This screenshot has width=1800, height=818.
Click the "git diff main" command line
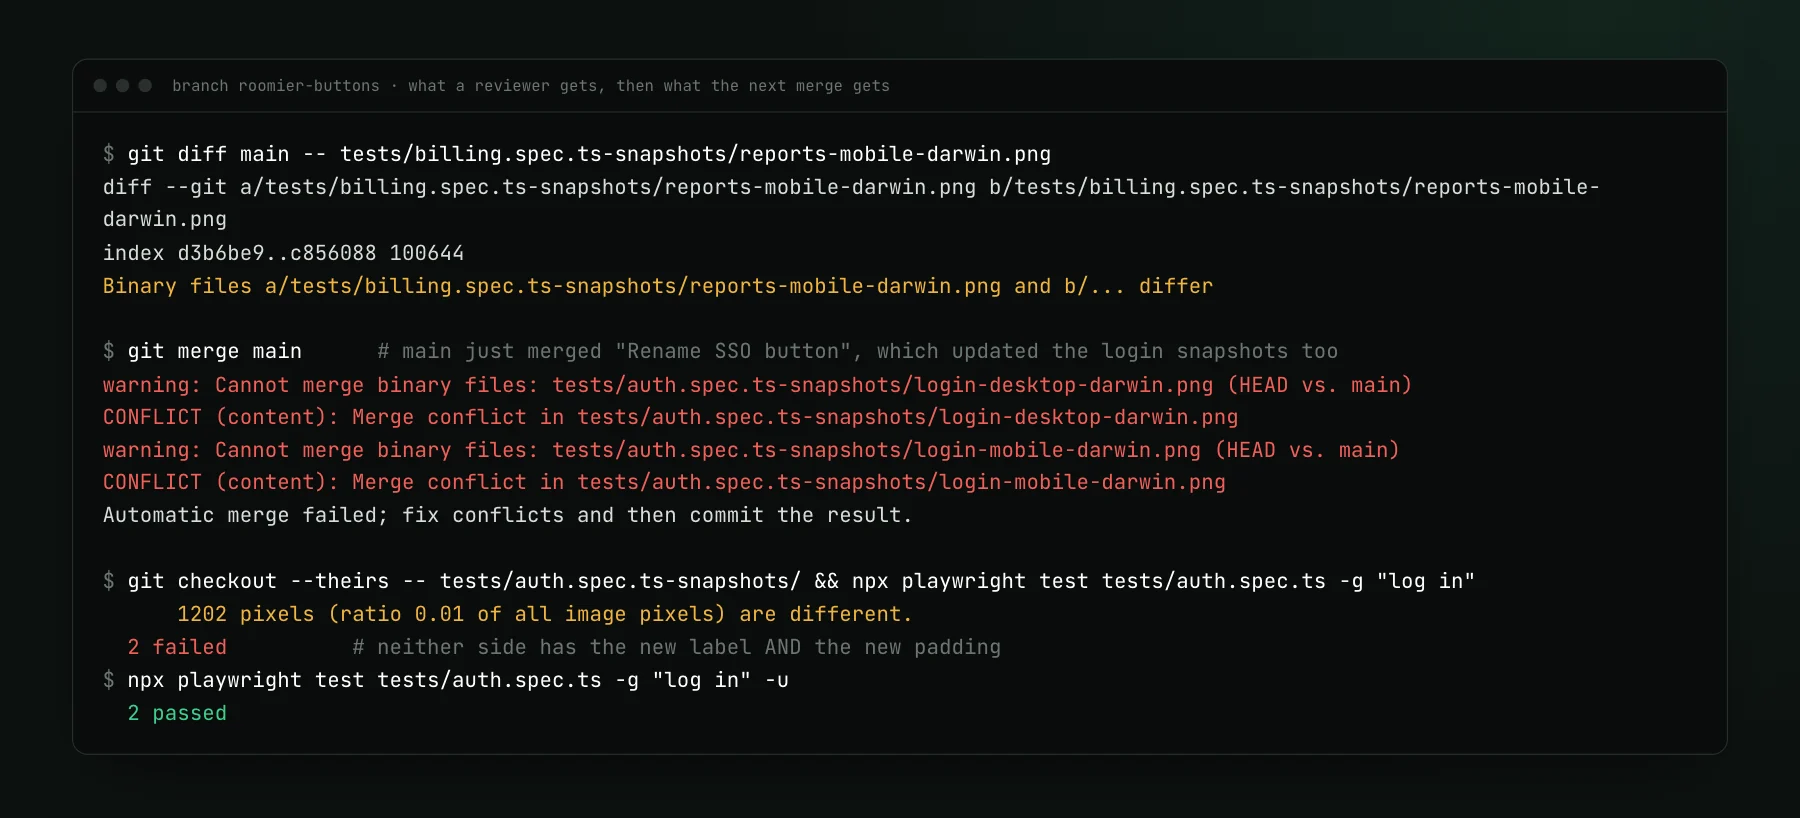click(x=577, y=154)
